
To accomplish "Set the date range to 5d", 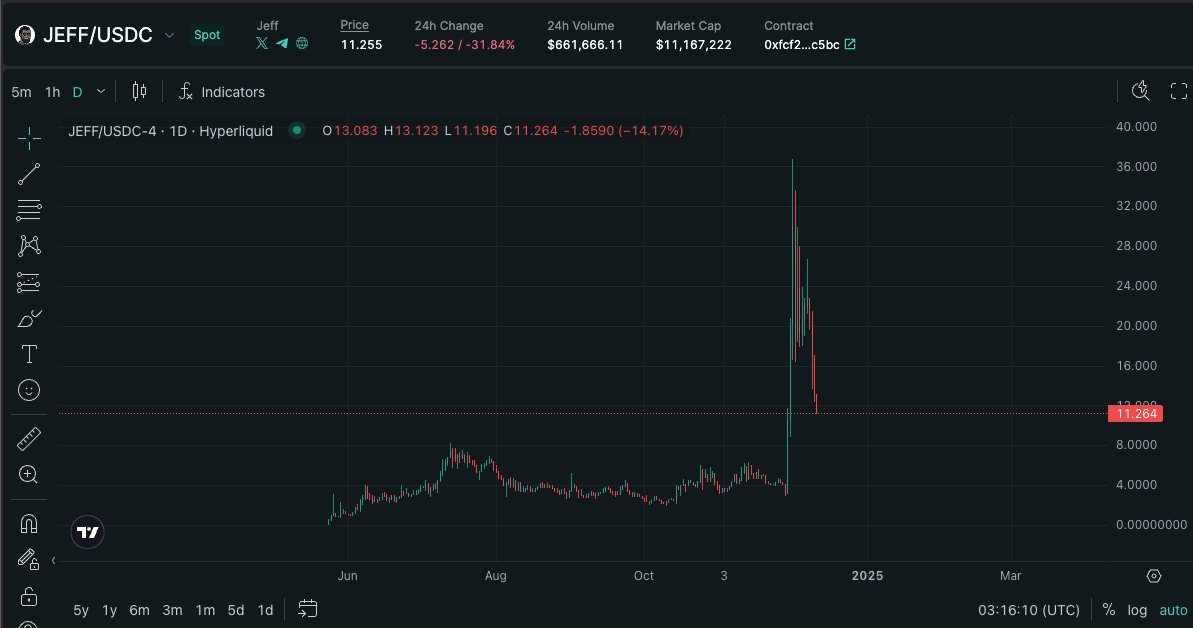I will tap(236, 610).
